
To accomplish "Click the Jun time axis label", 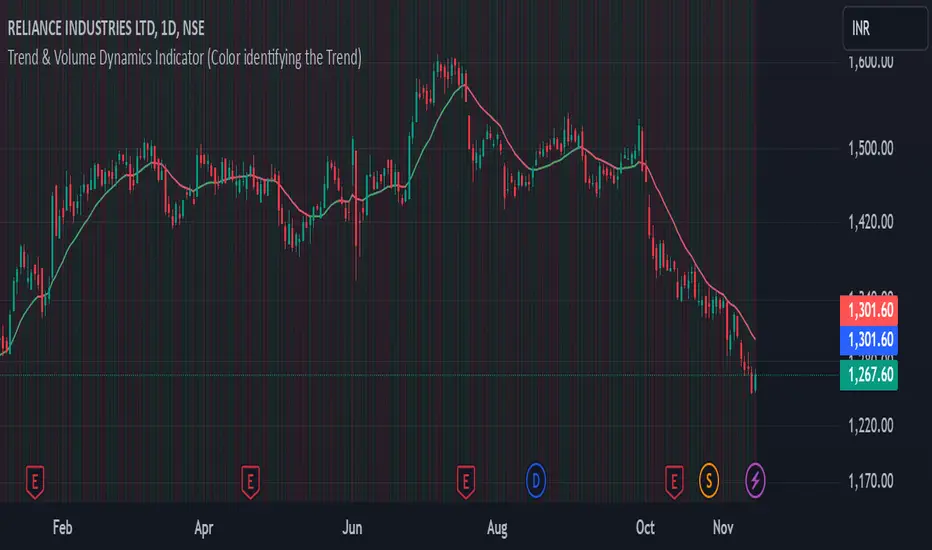I will 352,527.
